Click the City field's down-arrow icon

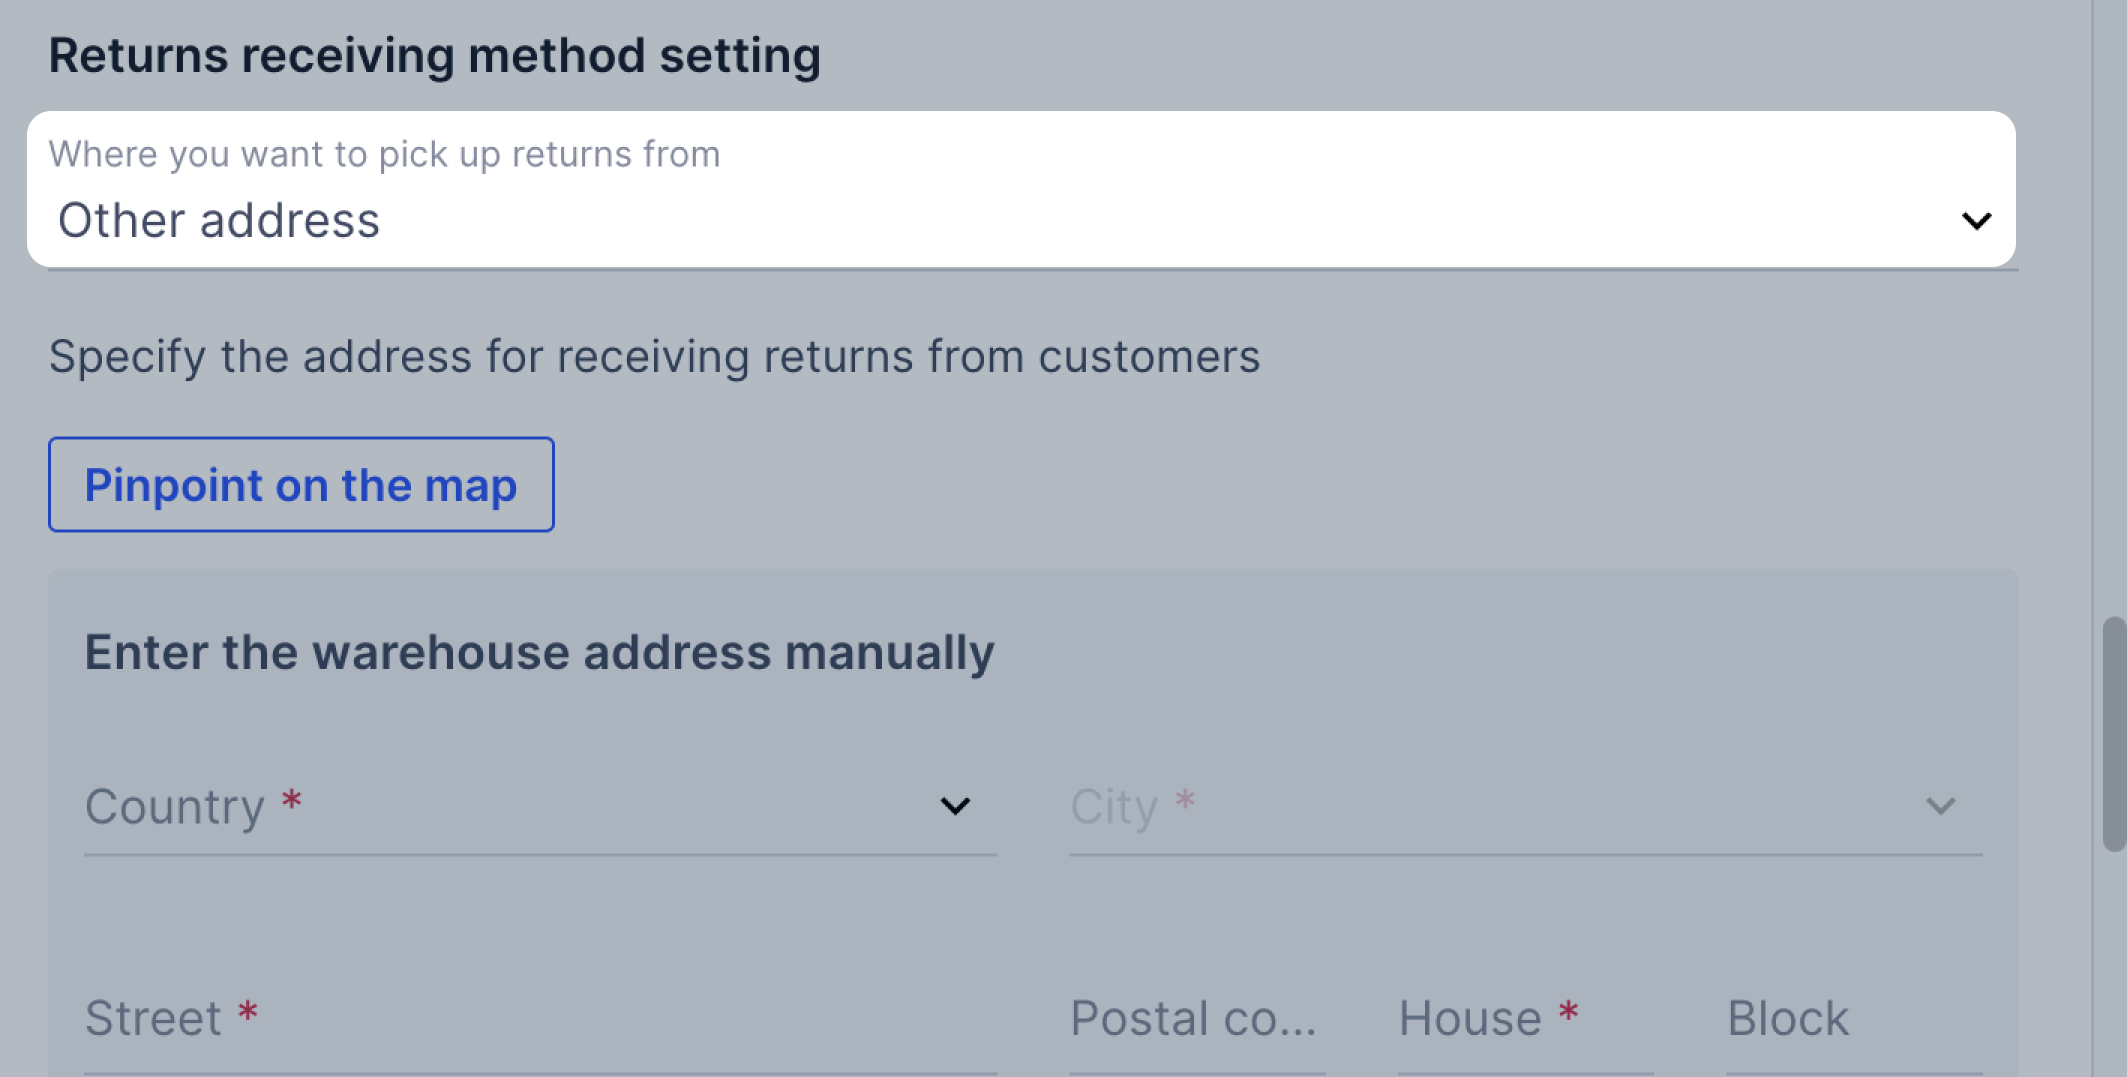(x=1940, y=806)
